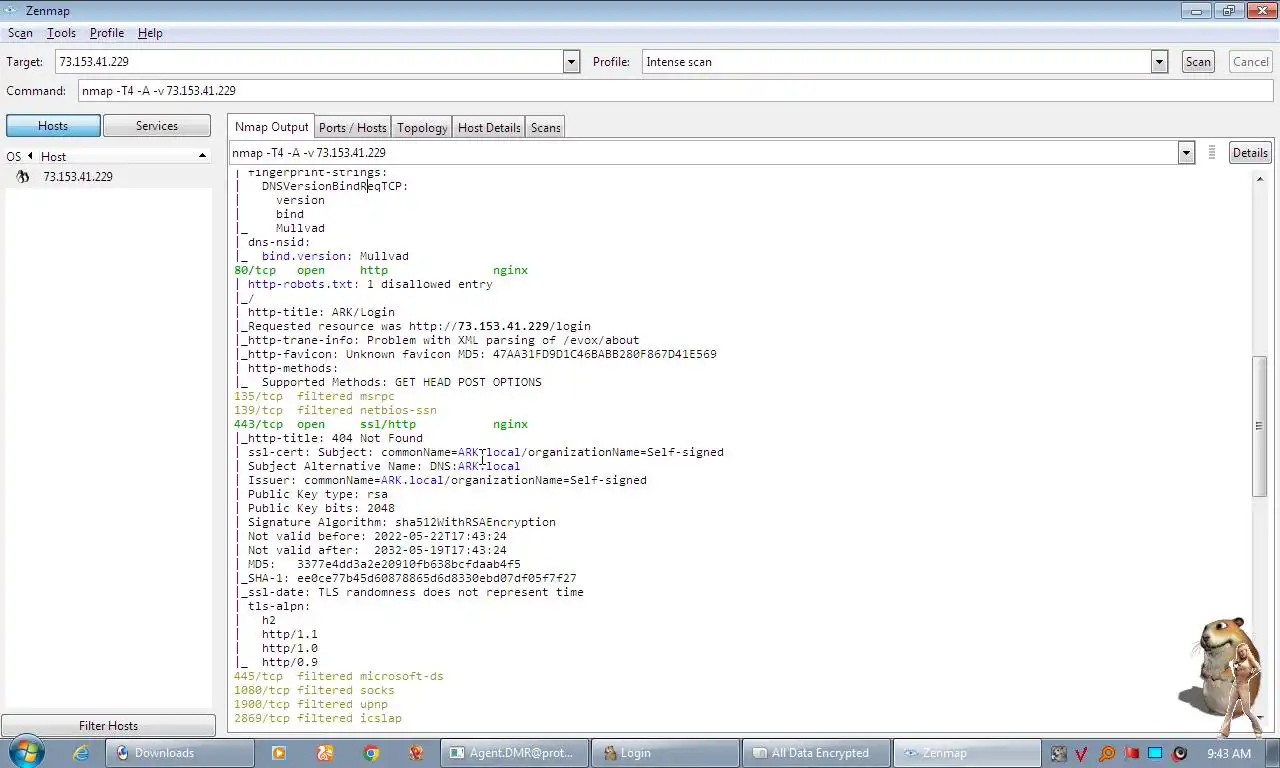The height and width of the screenshot is (768, 1280).
Task: Open the Scan menu
Action: [20, 33]
